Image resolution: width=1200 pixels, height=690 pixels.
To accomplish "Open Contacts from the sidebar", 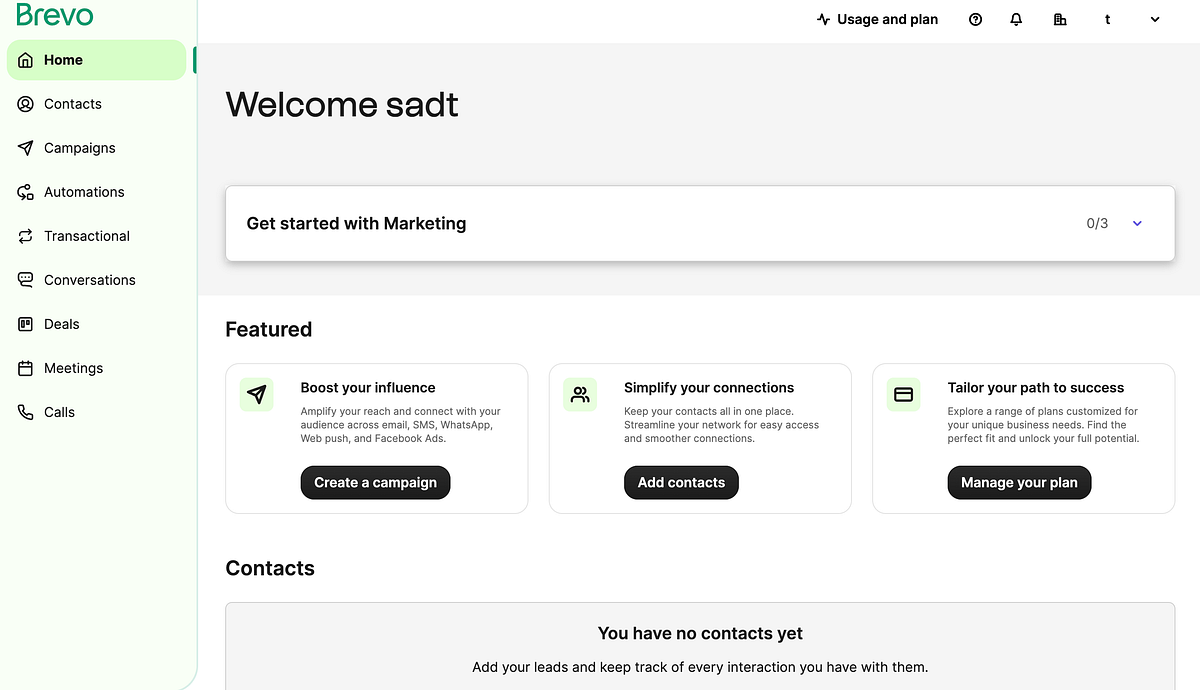I will (x=72, y=103).
